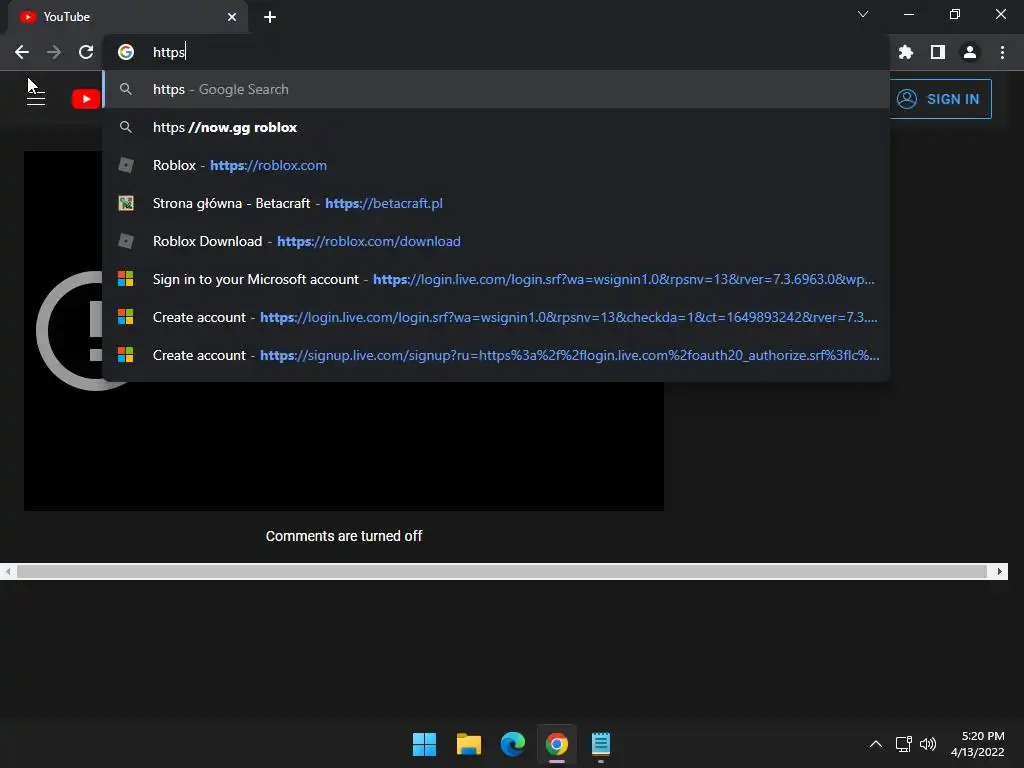Image resolution: width=1024 pixels, height=768 pixels.
Task: Choose Roblox Download suggestion
Action: point(496,241)
